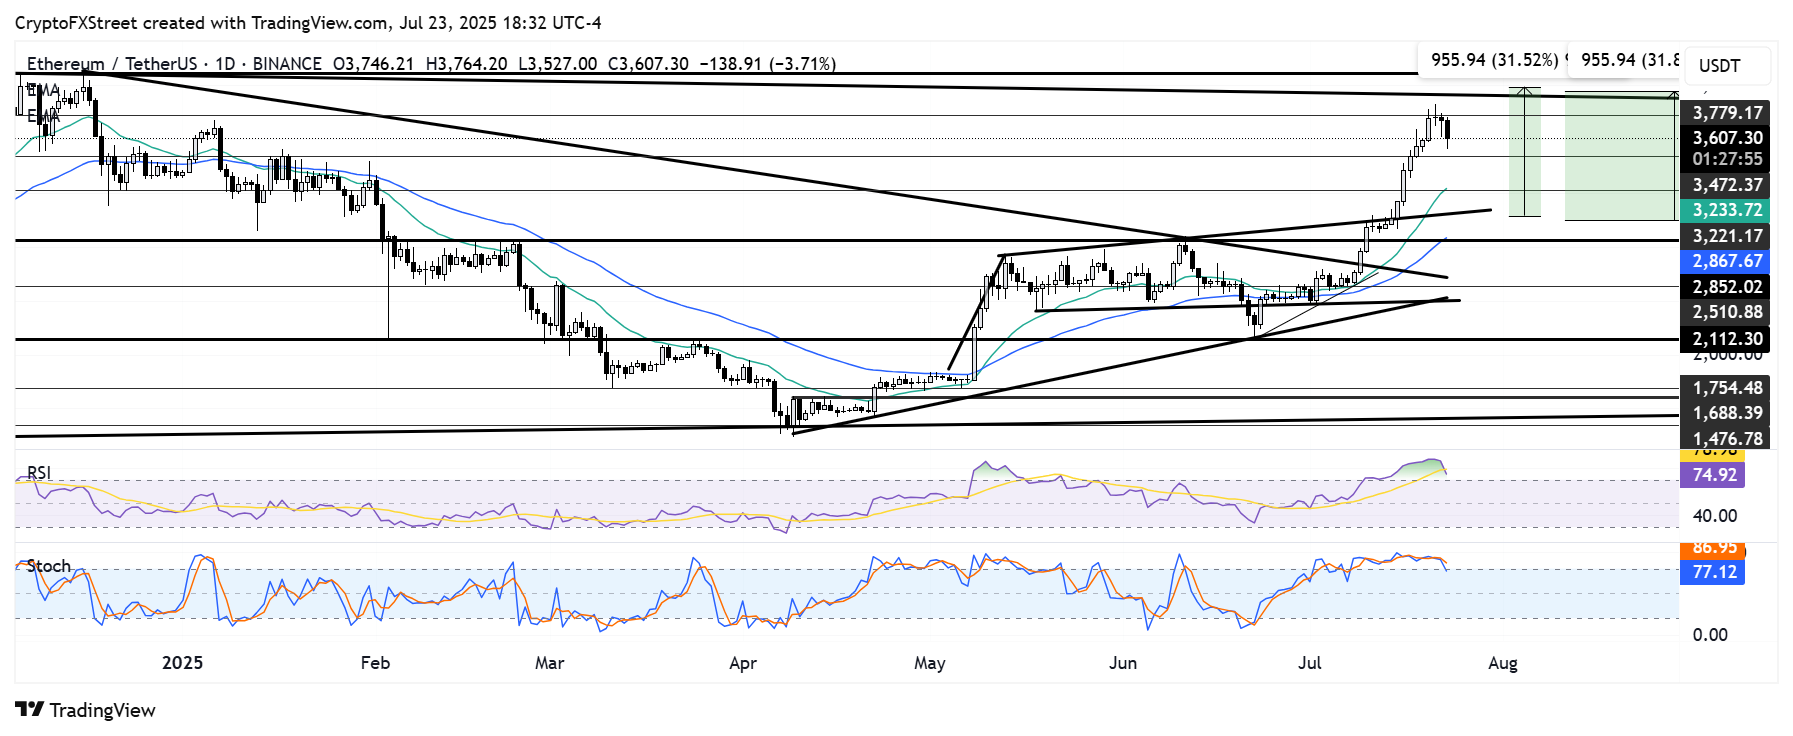Image resolution: width=1793 pixels, height=736 pixels.
Task: Click the orange 86.95 Stoch value tag
Action: (1714, 548)
